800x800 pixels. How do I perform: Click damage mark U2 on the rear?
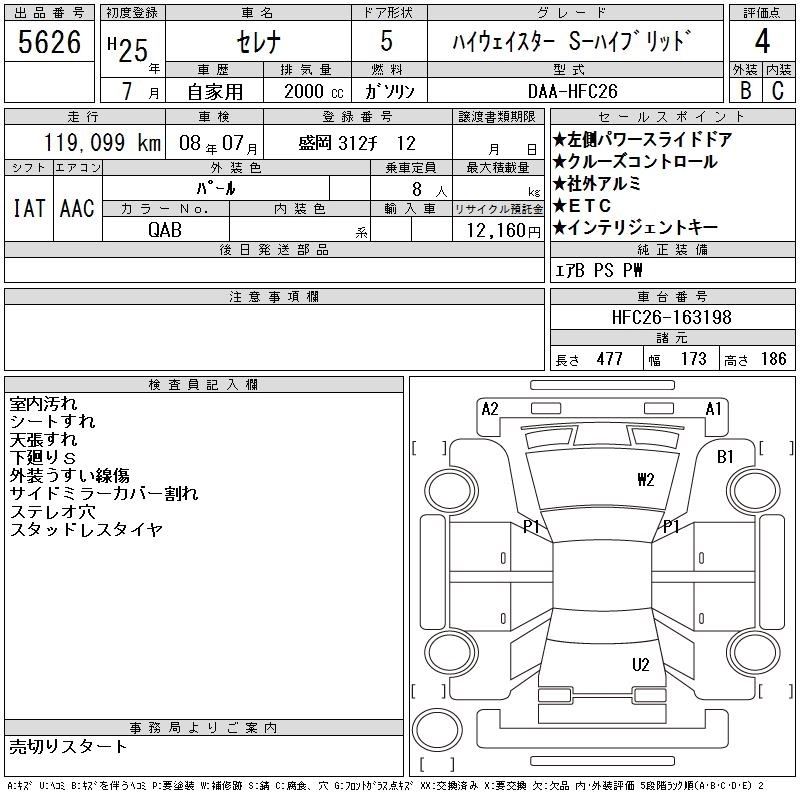click(x=640, y=664)
